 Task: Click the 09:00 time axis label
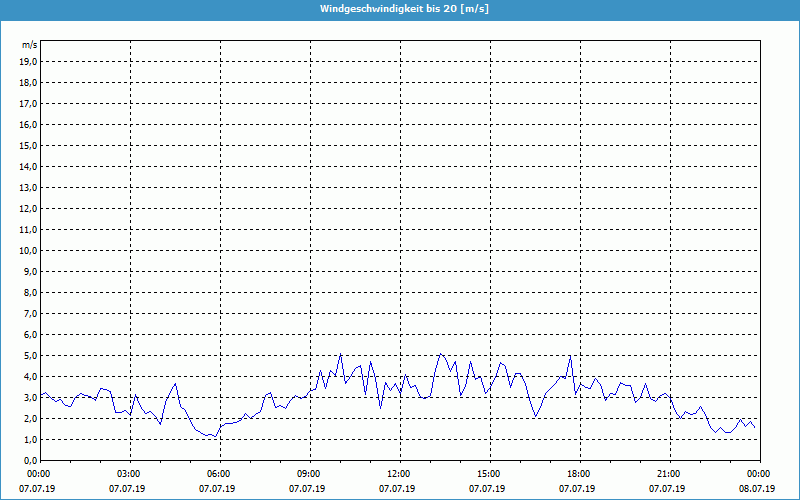click(x=309, y=473)
